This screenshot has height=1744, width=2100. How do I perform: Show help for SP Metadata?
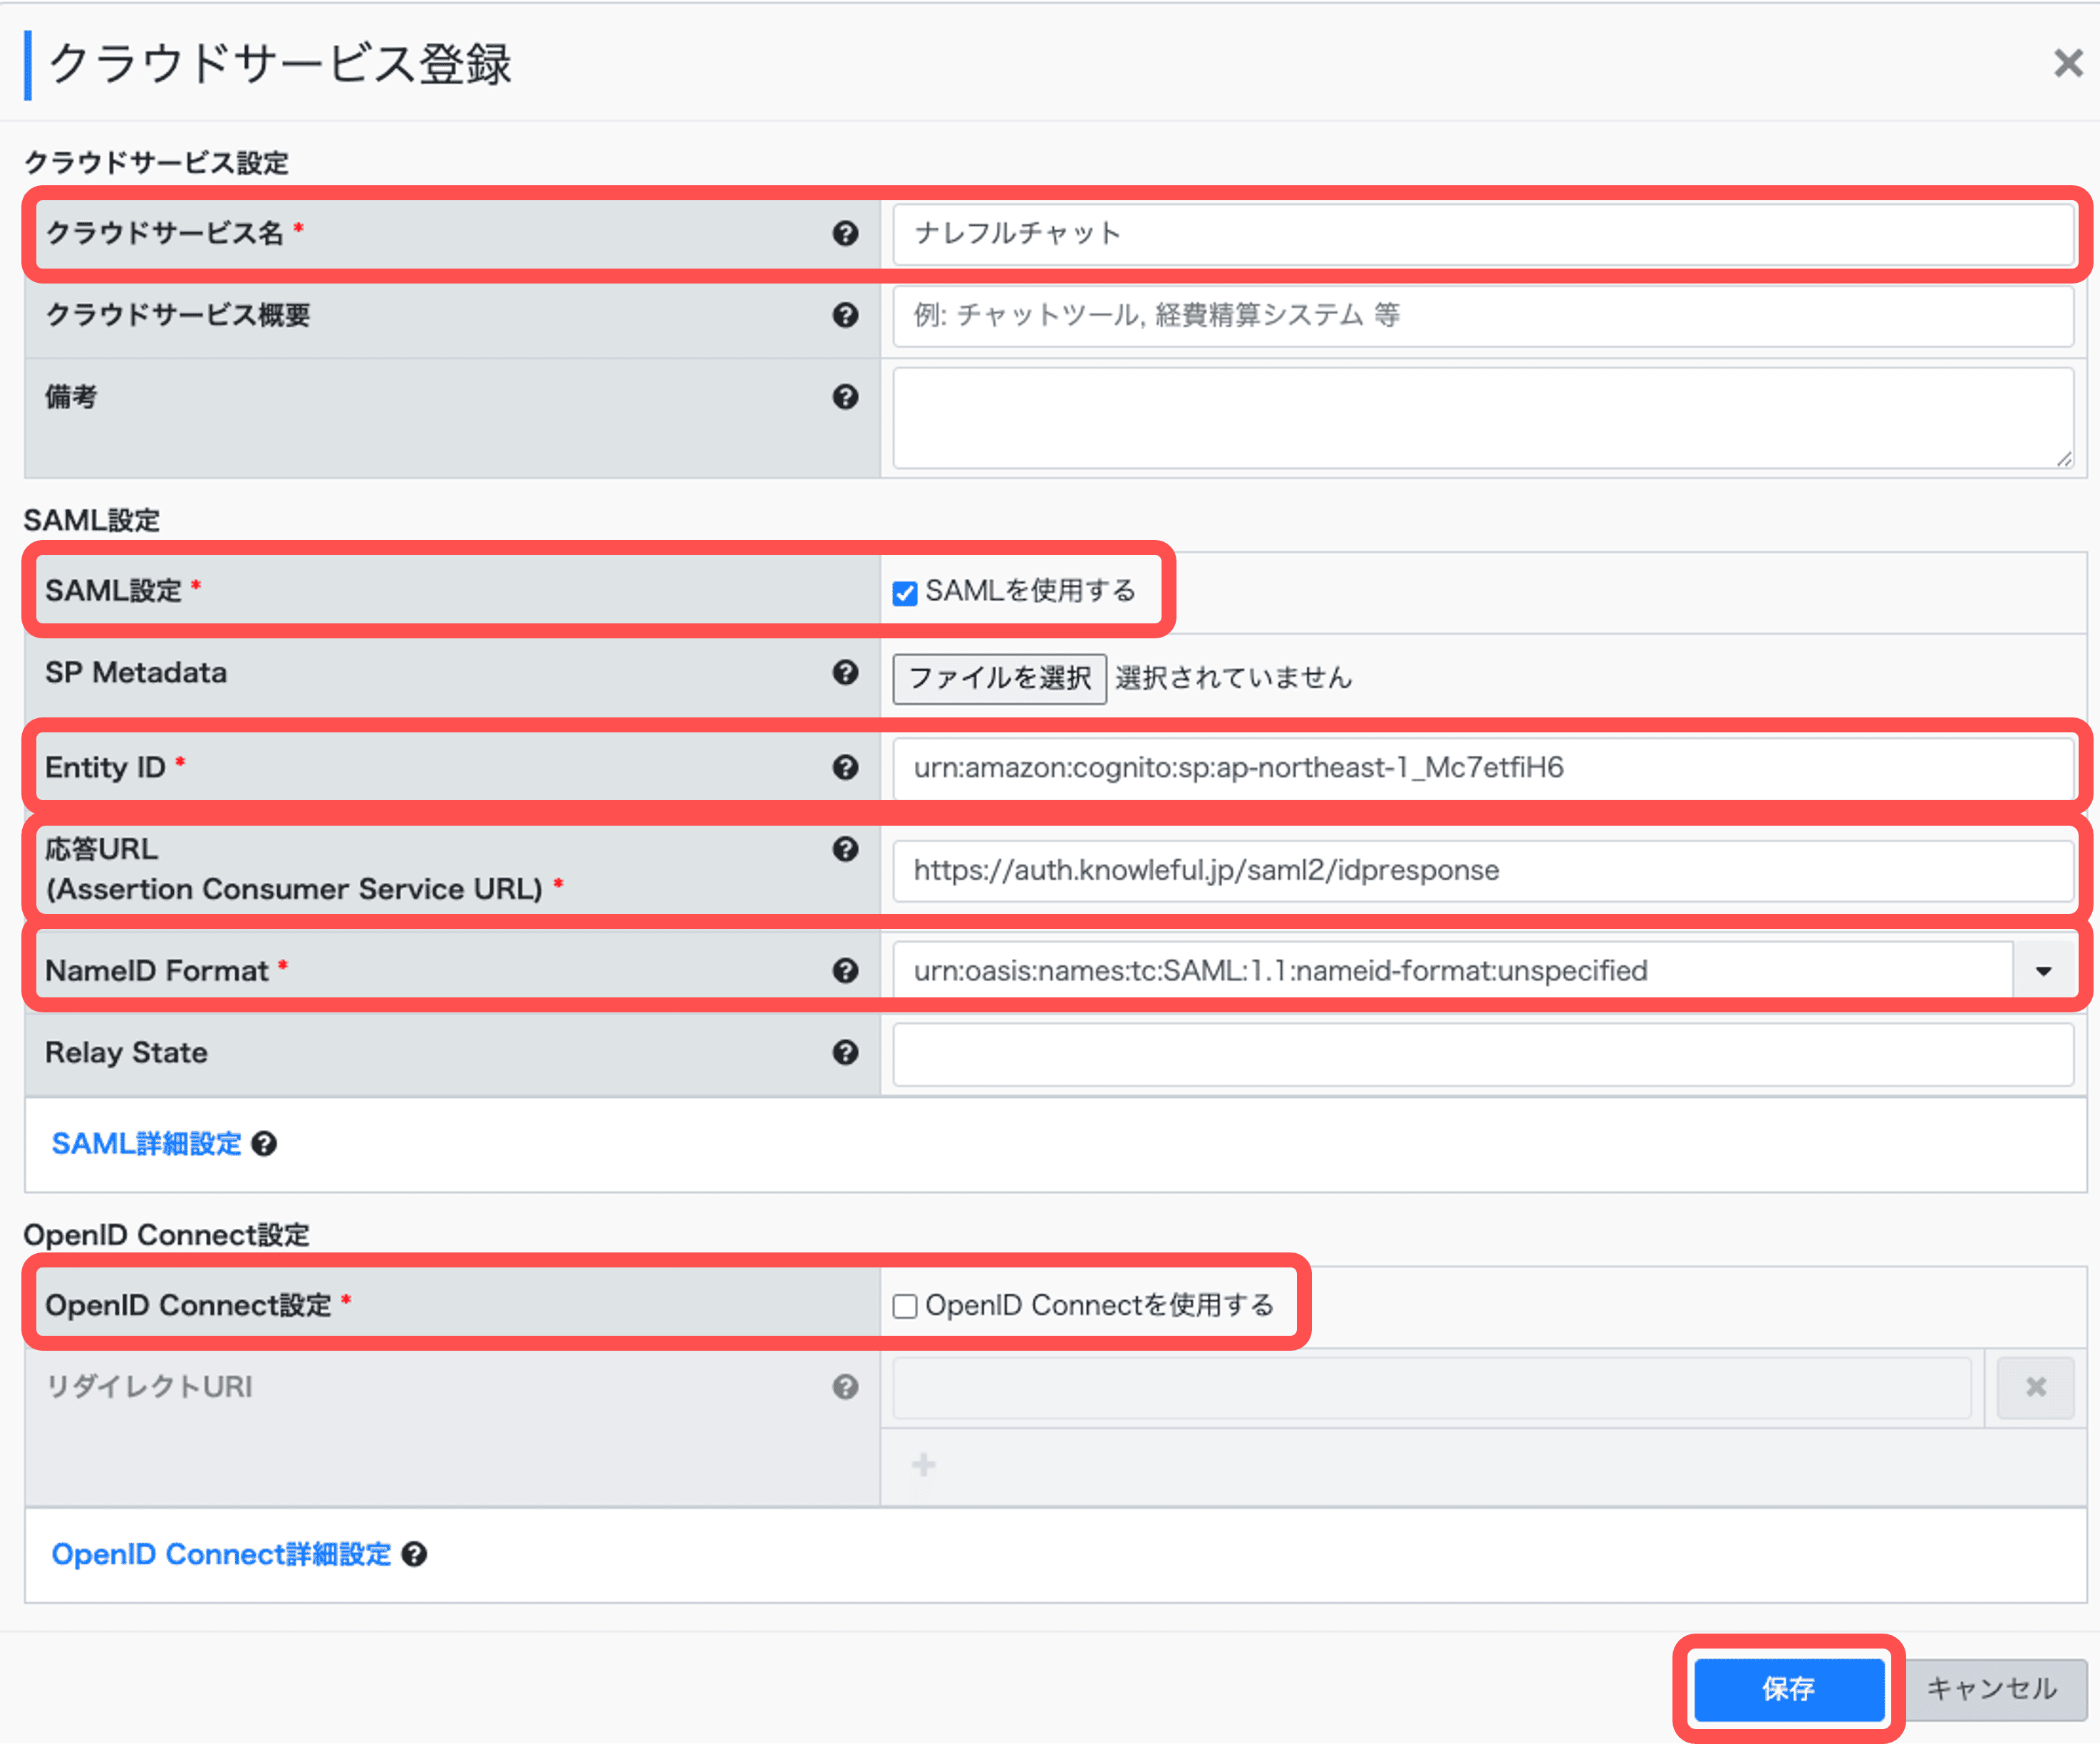(845, 672)
